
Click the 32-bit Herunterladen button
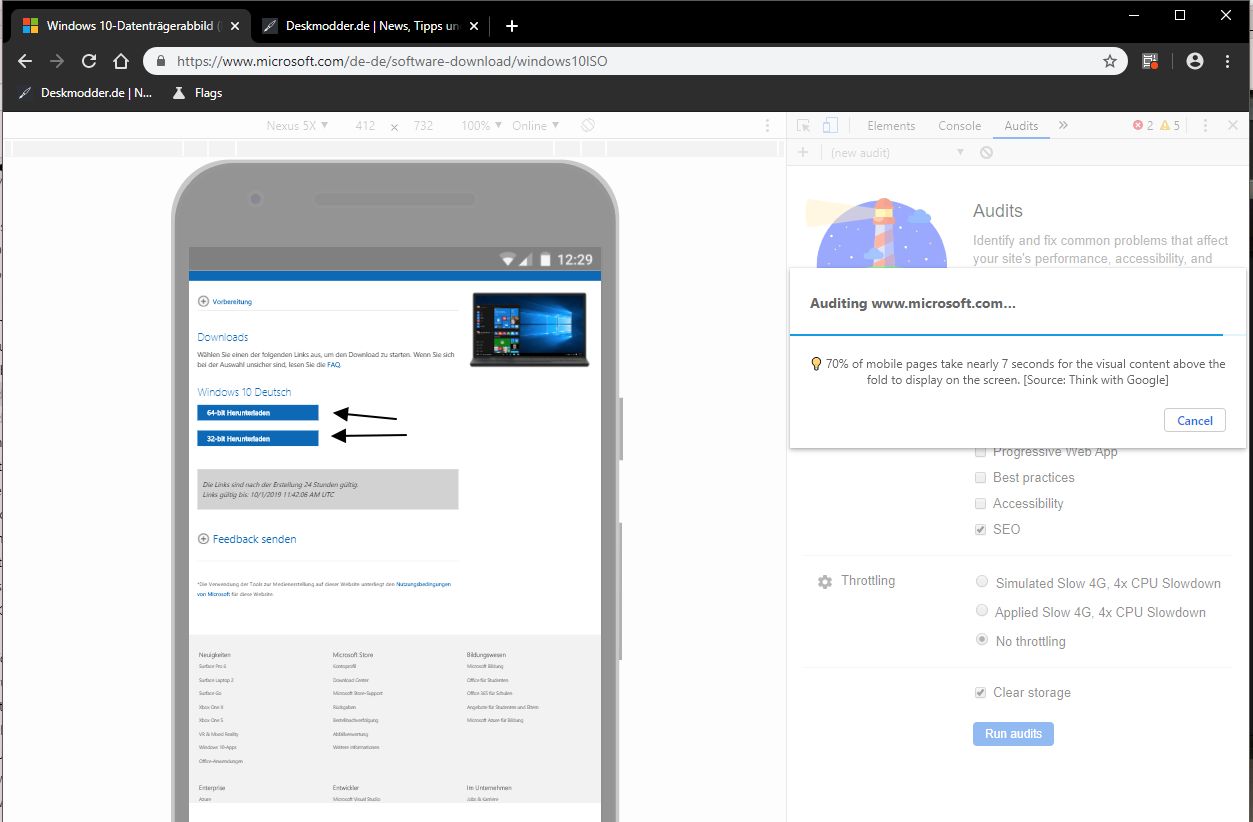tap(258, 438)
